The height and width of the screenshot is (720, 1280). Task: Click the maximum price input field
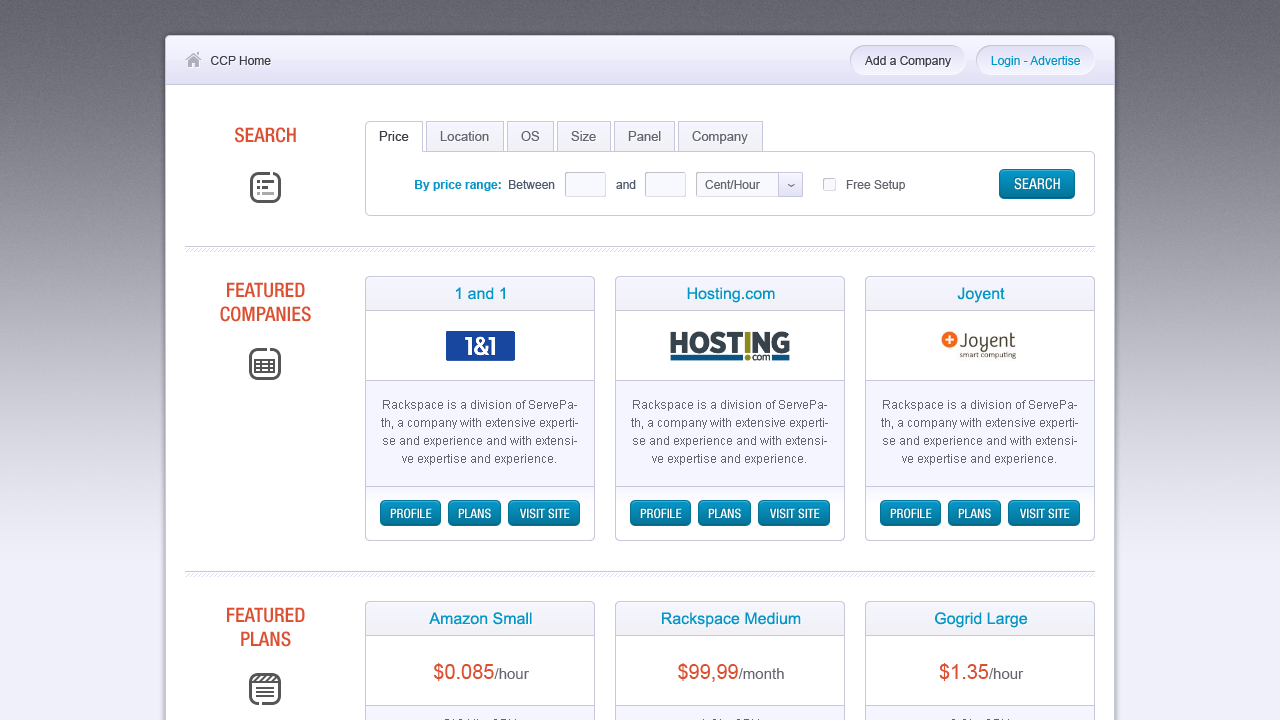click(665, 184)
